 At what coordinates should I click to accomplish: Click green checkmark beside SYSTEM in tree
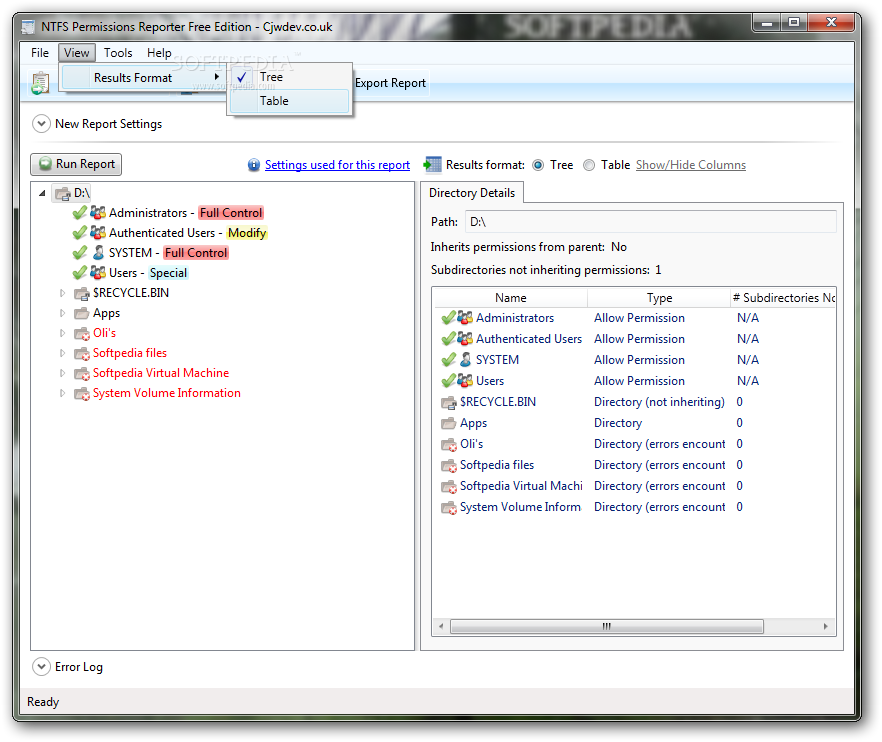pos(80,253)
